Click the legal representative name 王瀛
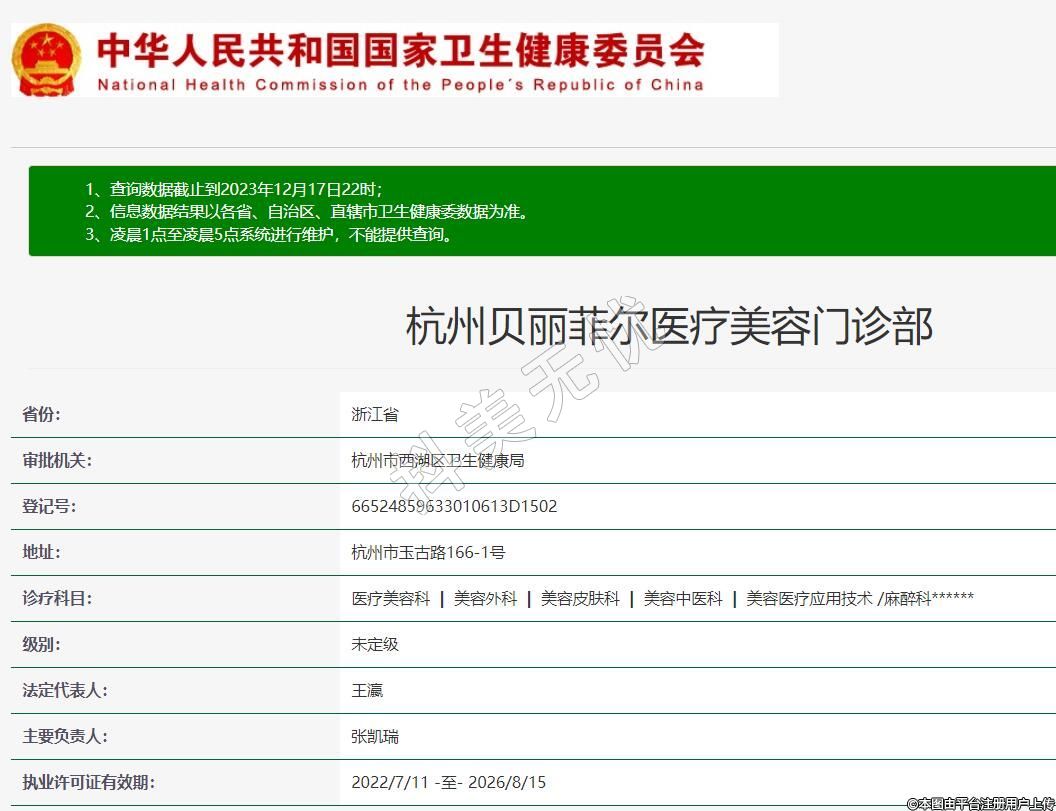Image resolution: width=1056 pixels, height=811 pixels. (x=367, y=690)
